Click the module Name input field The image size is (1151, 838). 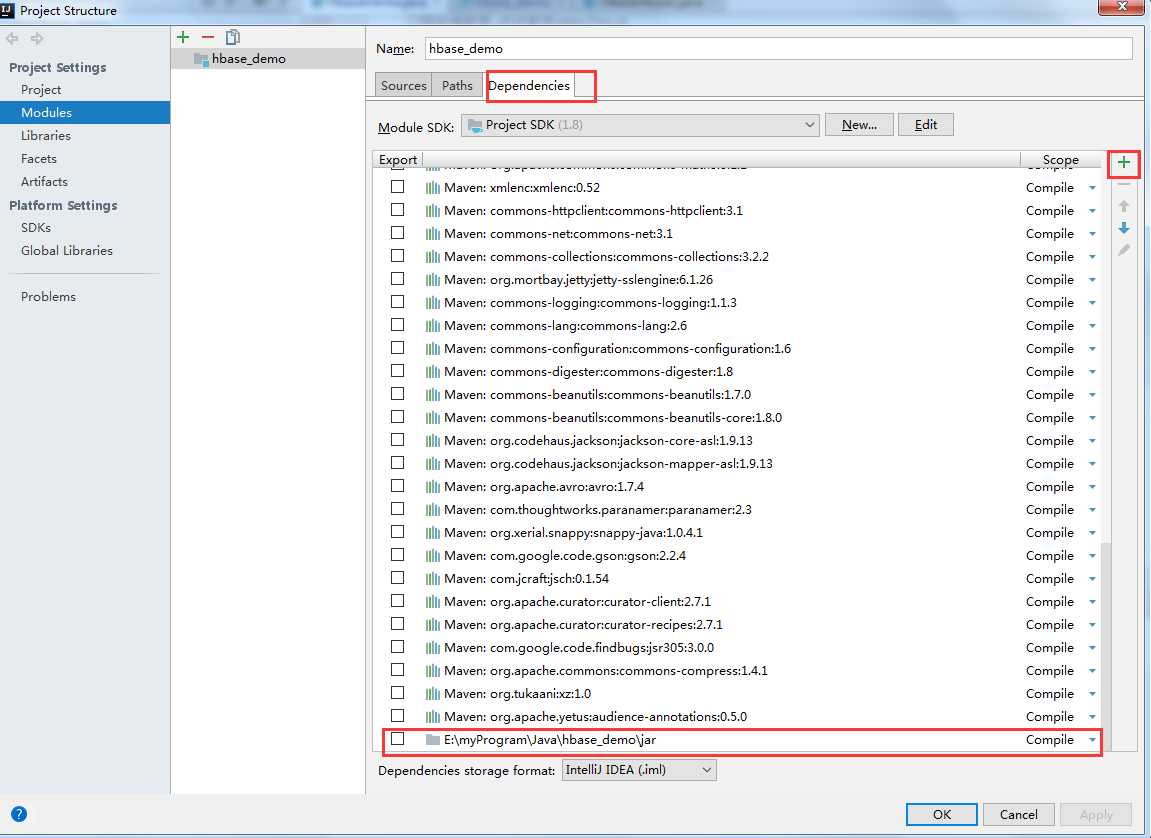[x=778, y=48]
